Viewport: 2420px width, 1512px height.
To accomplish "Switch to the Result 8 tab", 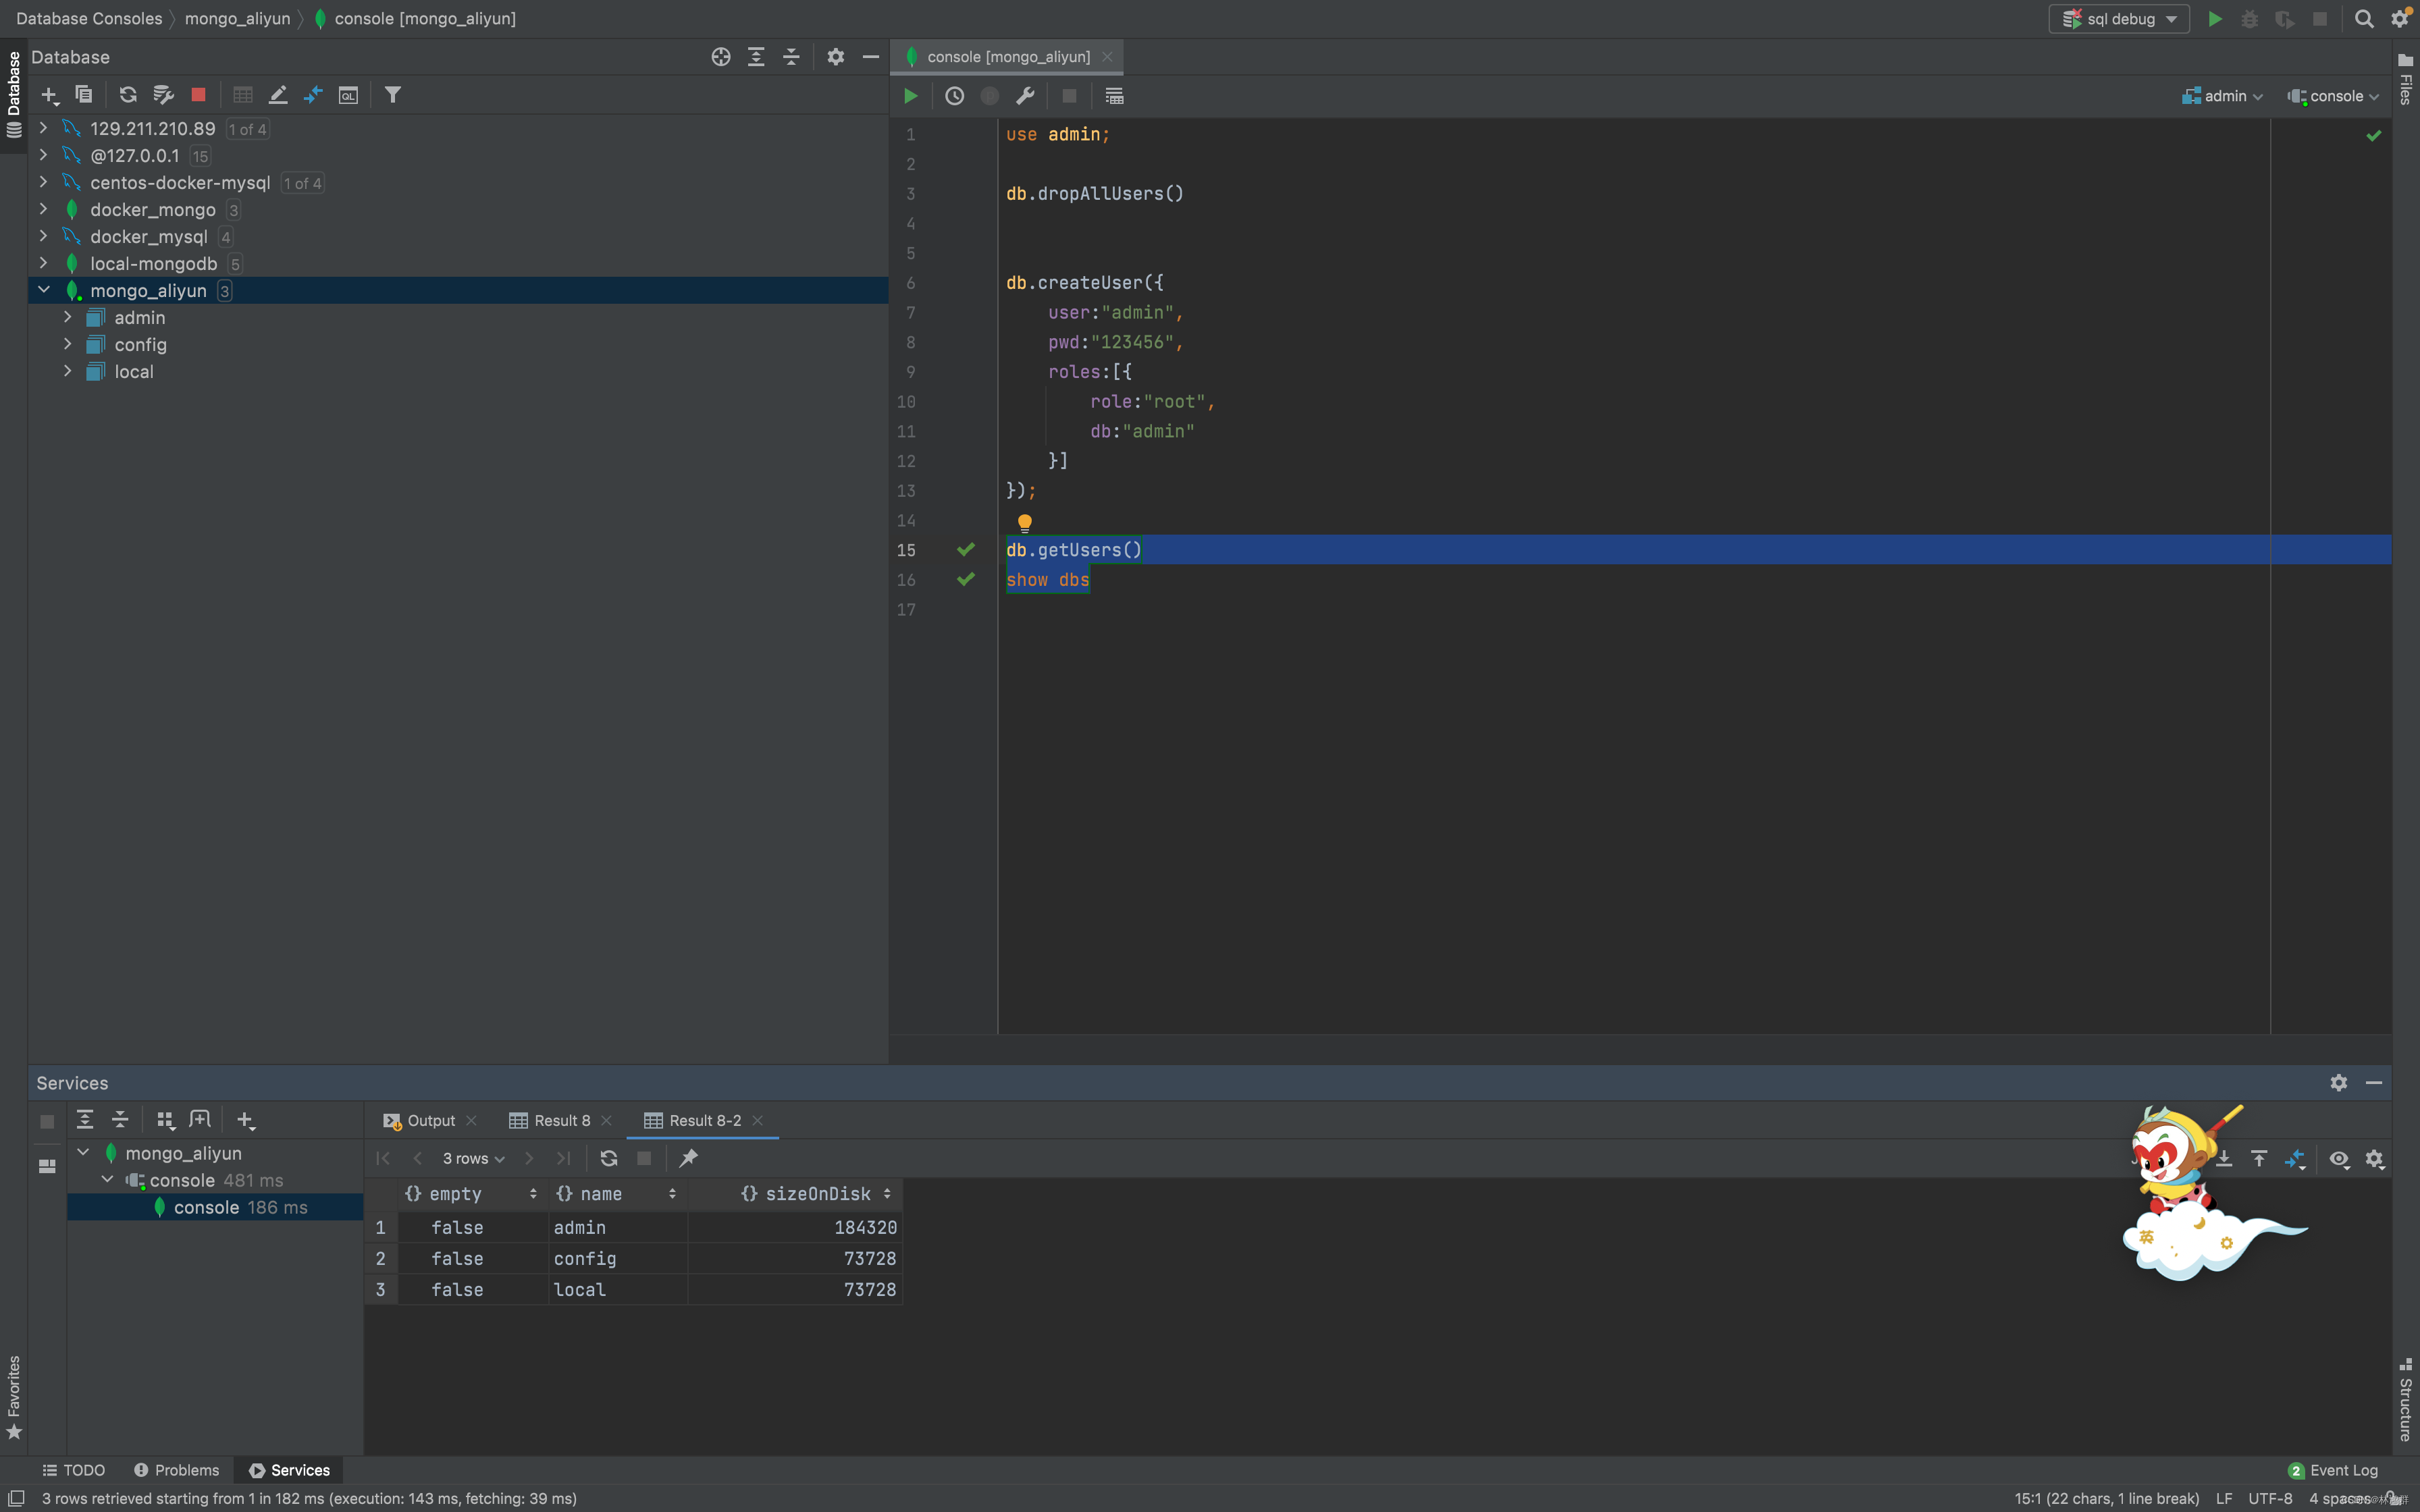I will (561, 1120).
